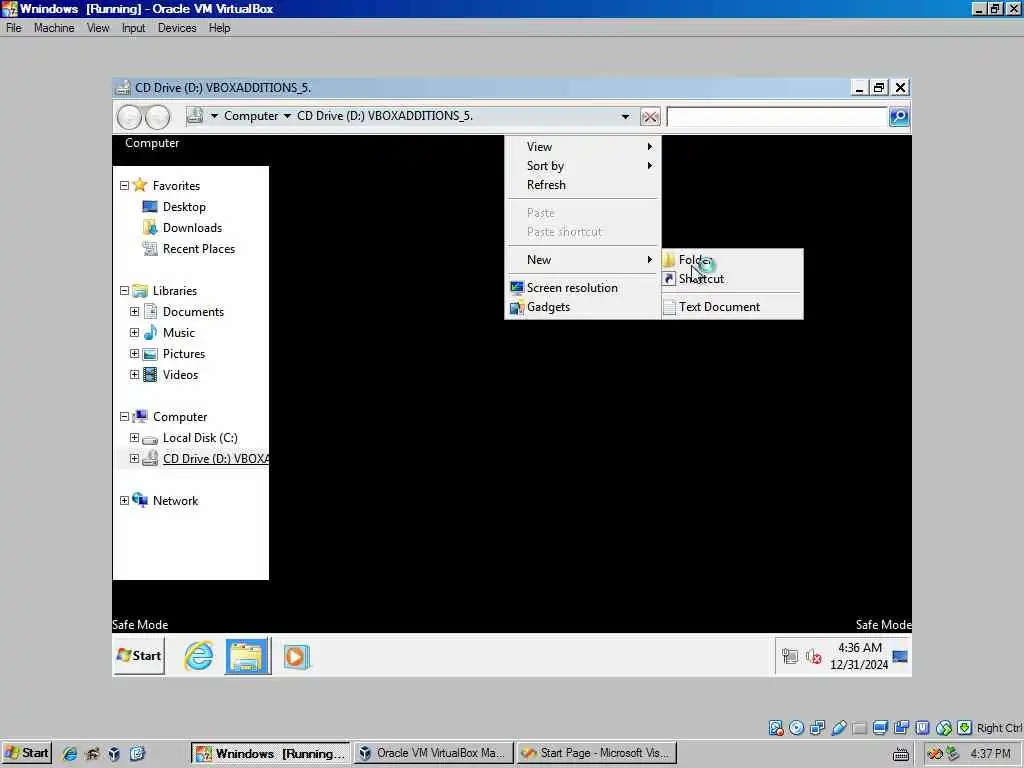Collapse the Libraries tree node

[124, 291]
